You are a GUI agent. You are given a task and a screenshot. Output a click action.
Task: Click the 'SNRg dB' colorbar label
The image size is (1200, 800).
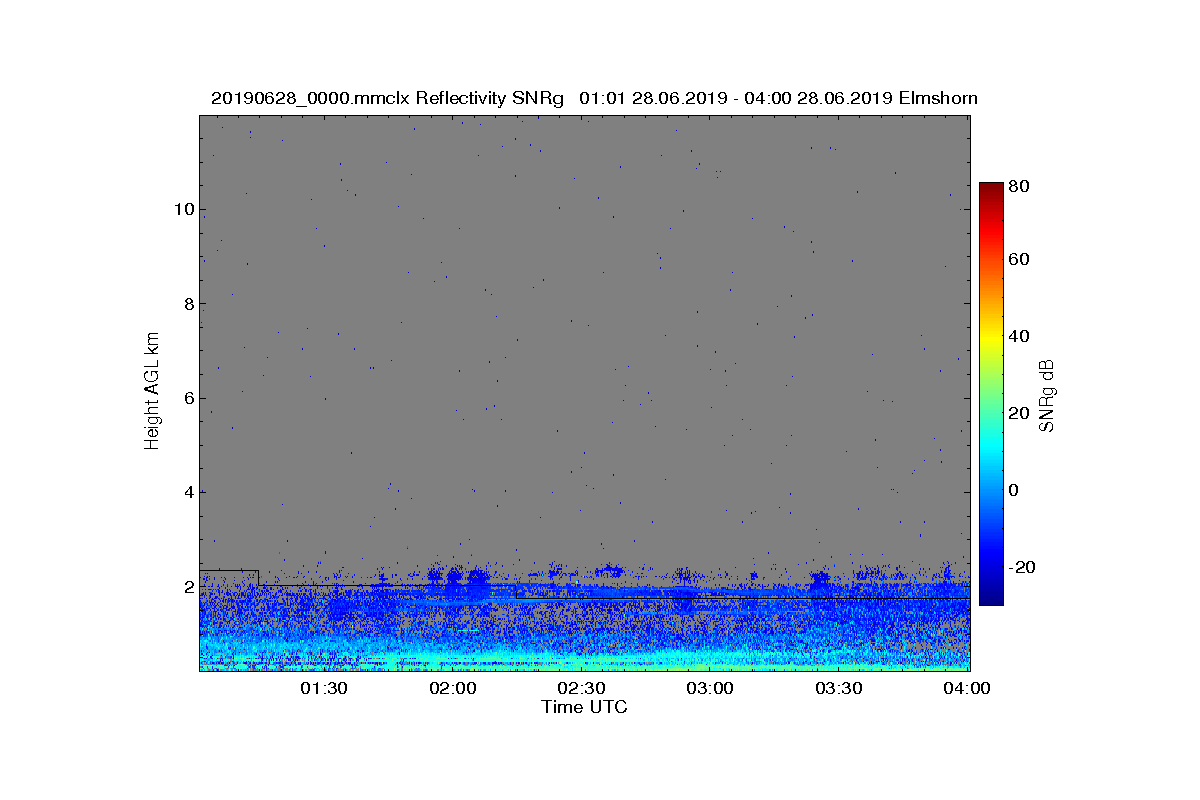tap(1048, 394)
